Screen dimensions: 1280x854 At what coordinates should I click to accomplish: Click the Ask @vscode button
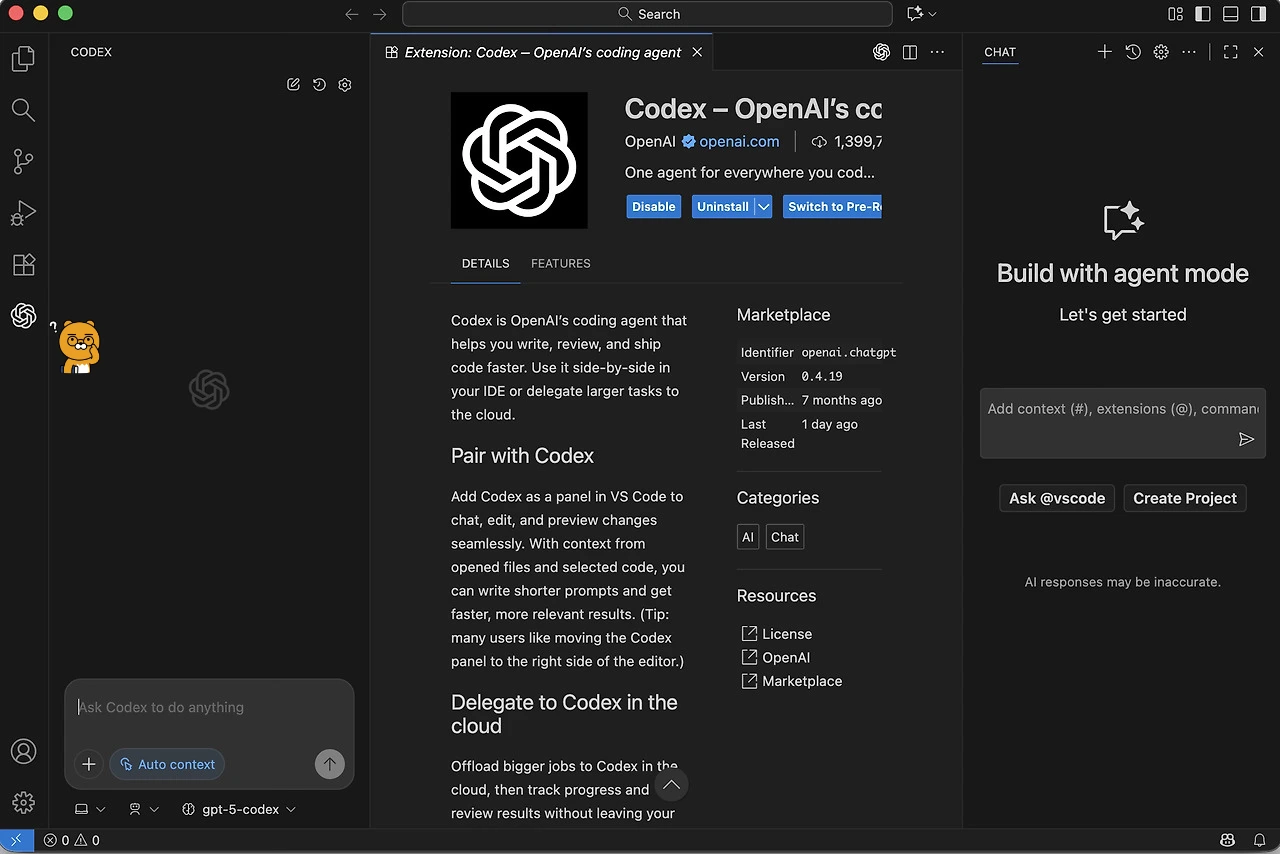[x=1057, y=498]
